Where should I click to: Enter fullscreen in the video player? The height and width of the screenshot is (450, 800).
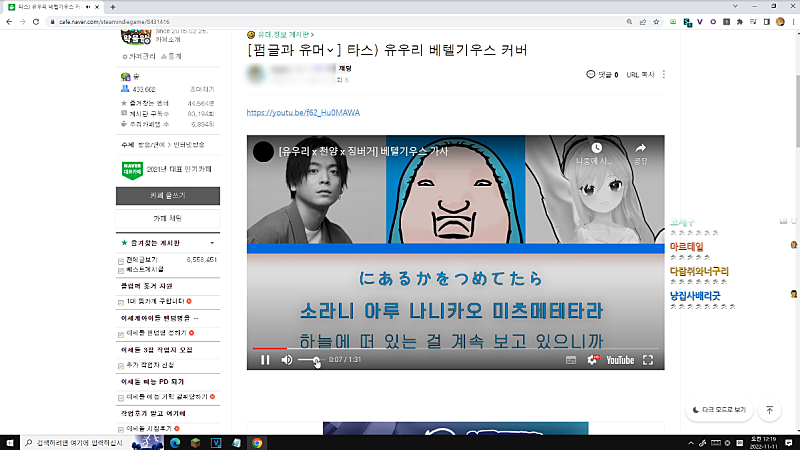pyautogui.click(x=648, y=360)
